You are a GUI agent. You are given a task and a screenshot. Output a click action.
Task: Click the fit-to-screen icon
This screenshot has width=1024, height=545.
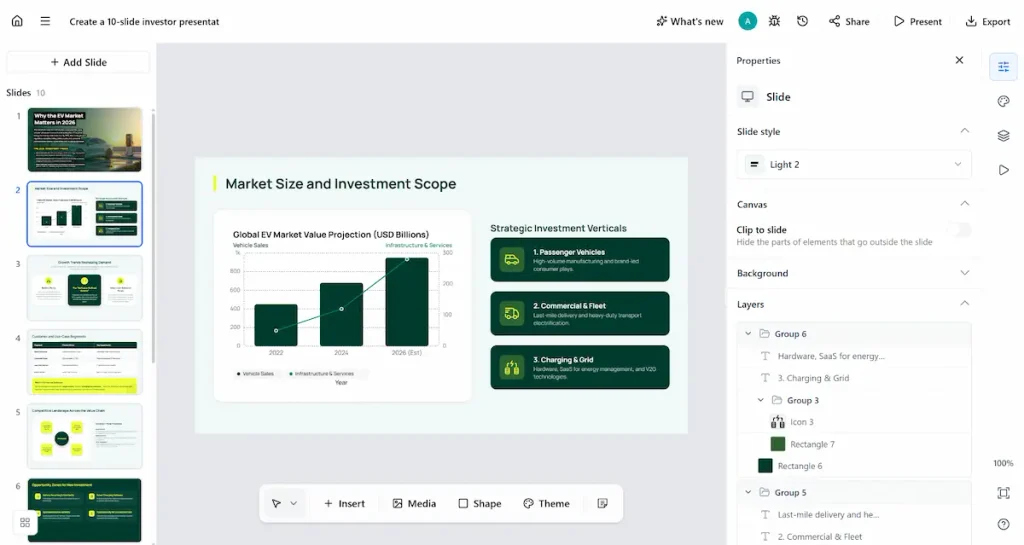pyautogui.click(x=1004, y=493)
